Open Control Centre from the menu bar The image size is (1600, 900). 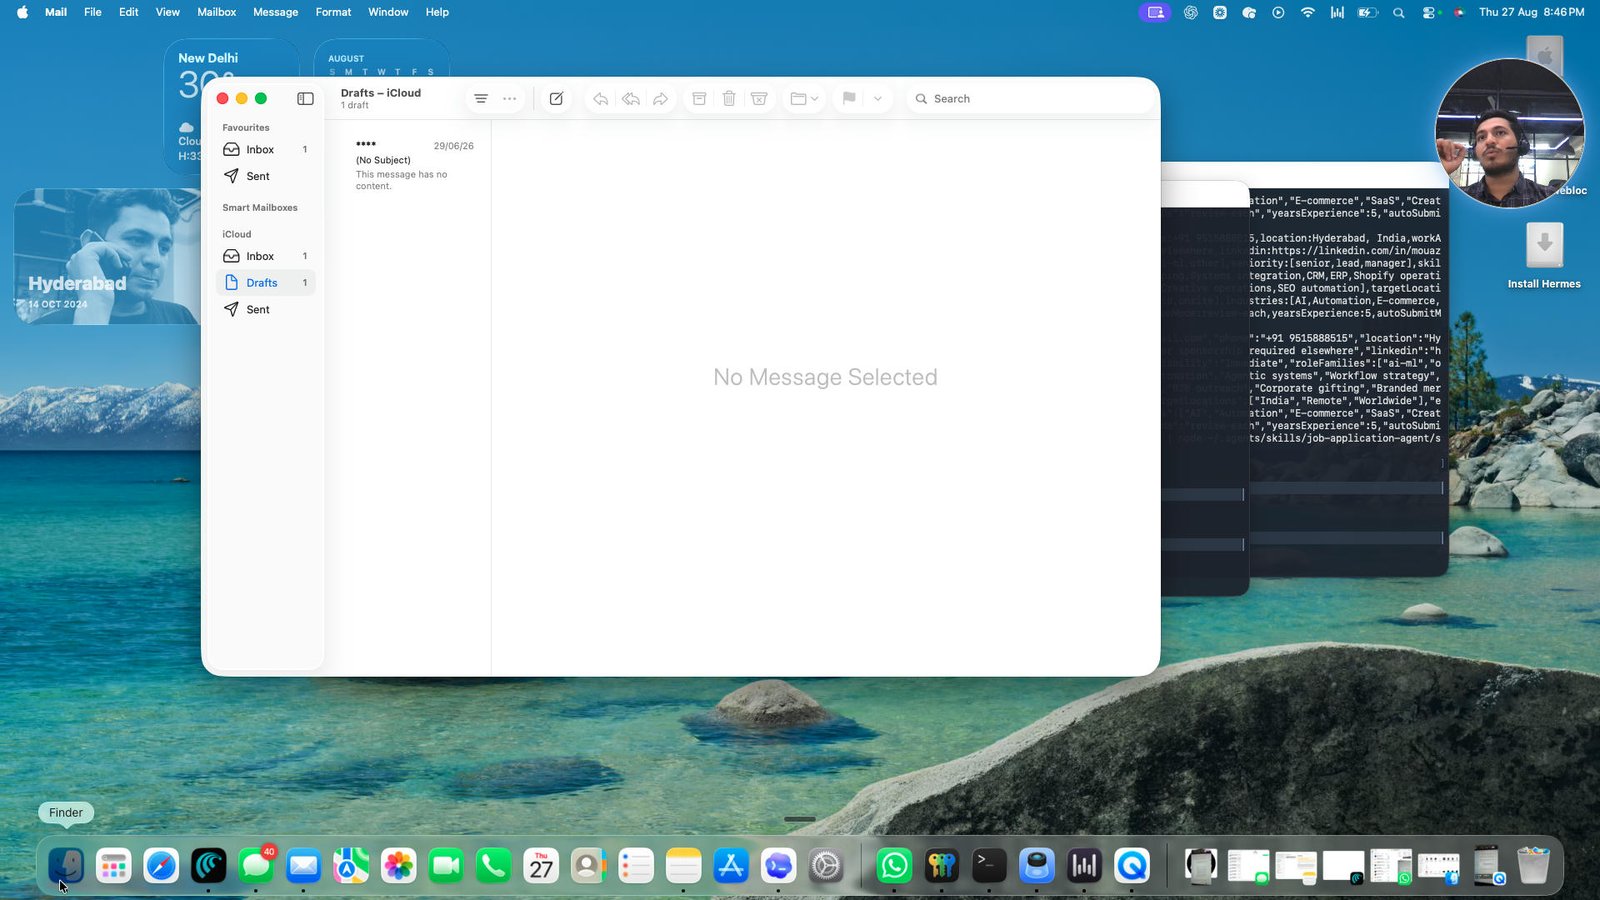(1429, 12)
